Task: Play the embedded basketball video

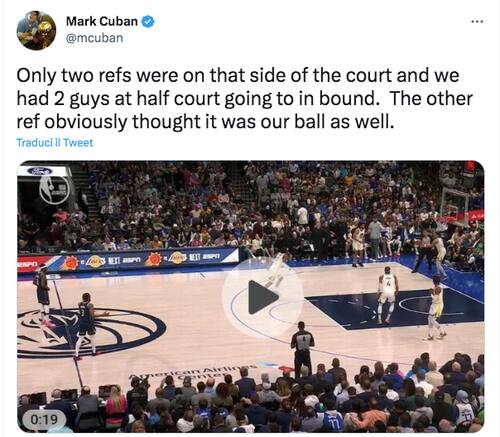Action: click(262, 297)
